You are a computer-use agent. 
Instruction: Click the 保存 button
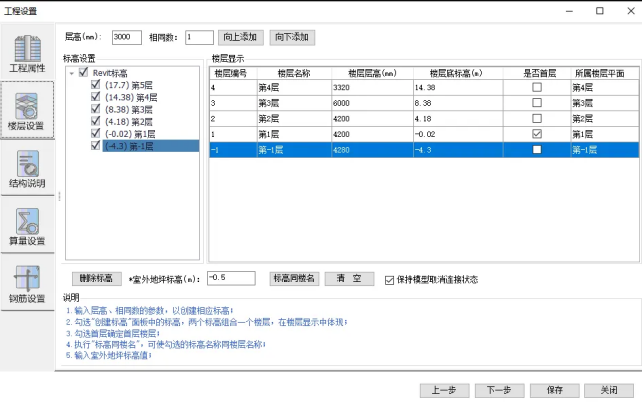tap(555, 389)
